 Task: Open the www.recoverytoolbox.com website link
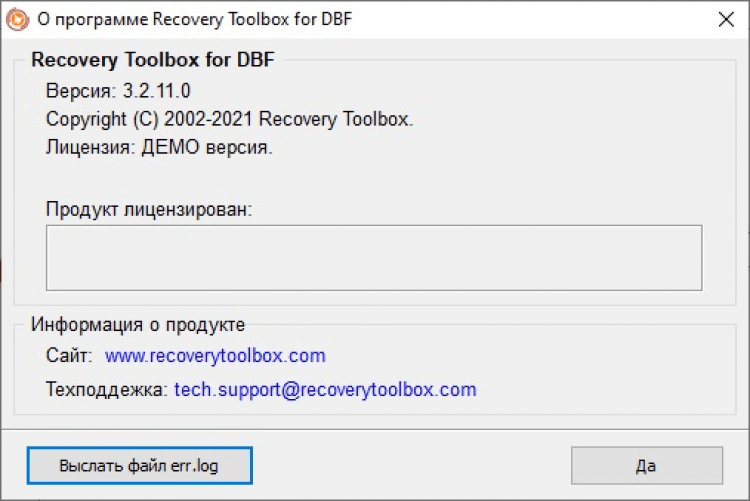coord(215,356)
